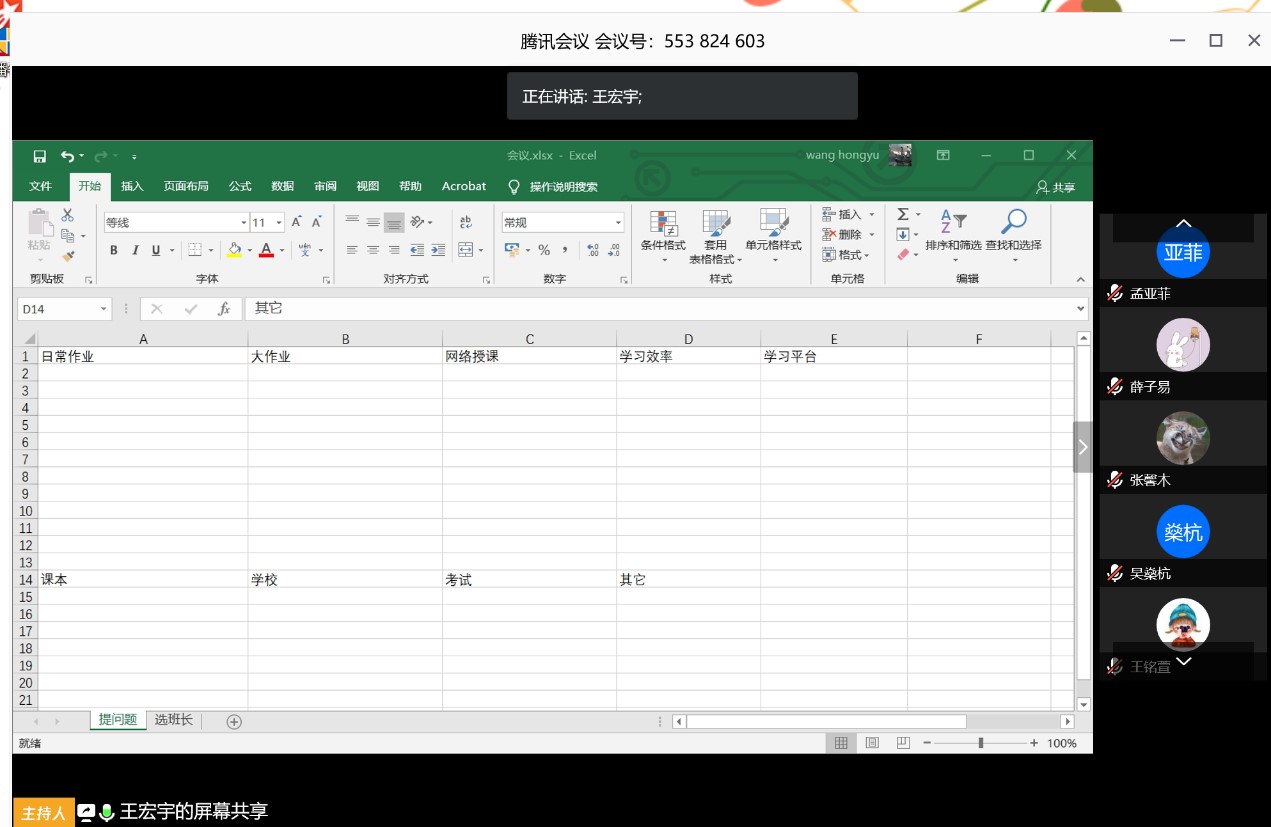
Task: Toggle Bold formatting
Action: [114, 250]
